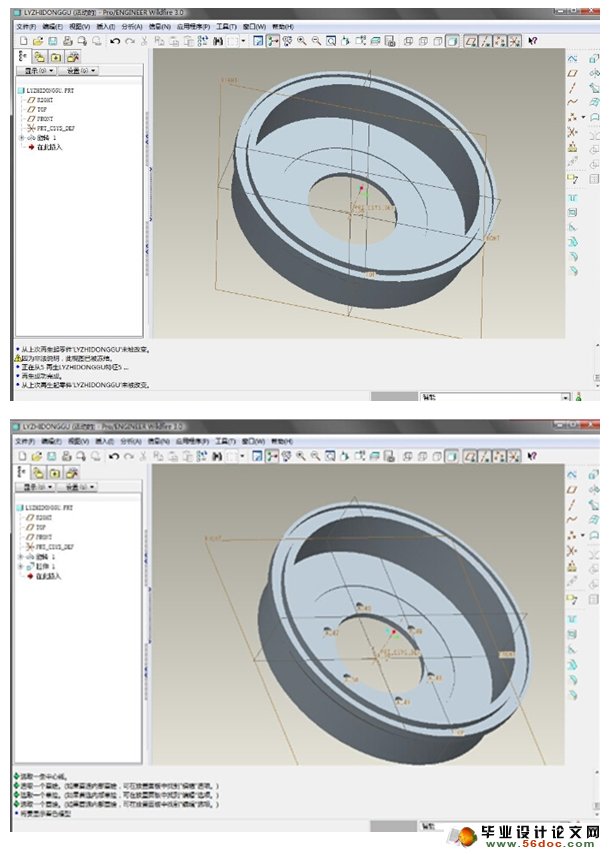Open 分析(A) menu in upper window
This screenshot has width=610, height=854.
131,27
